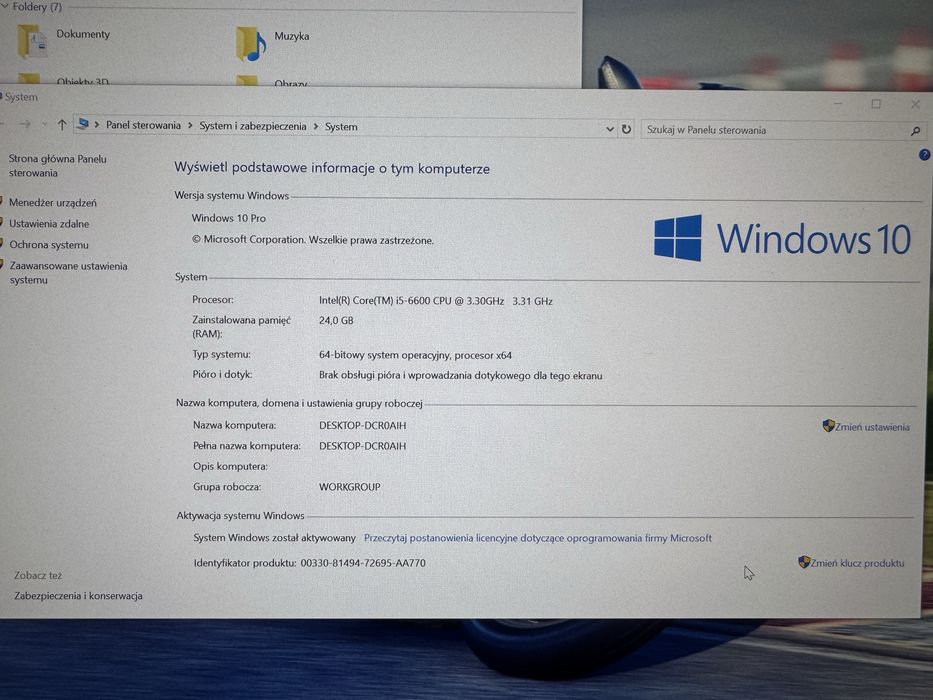Image resolution: width=933 pixels, height=700 pixels.
Task: Click the refresh icon beside the address bar
Action: pos(627,129)
